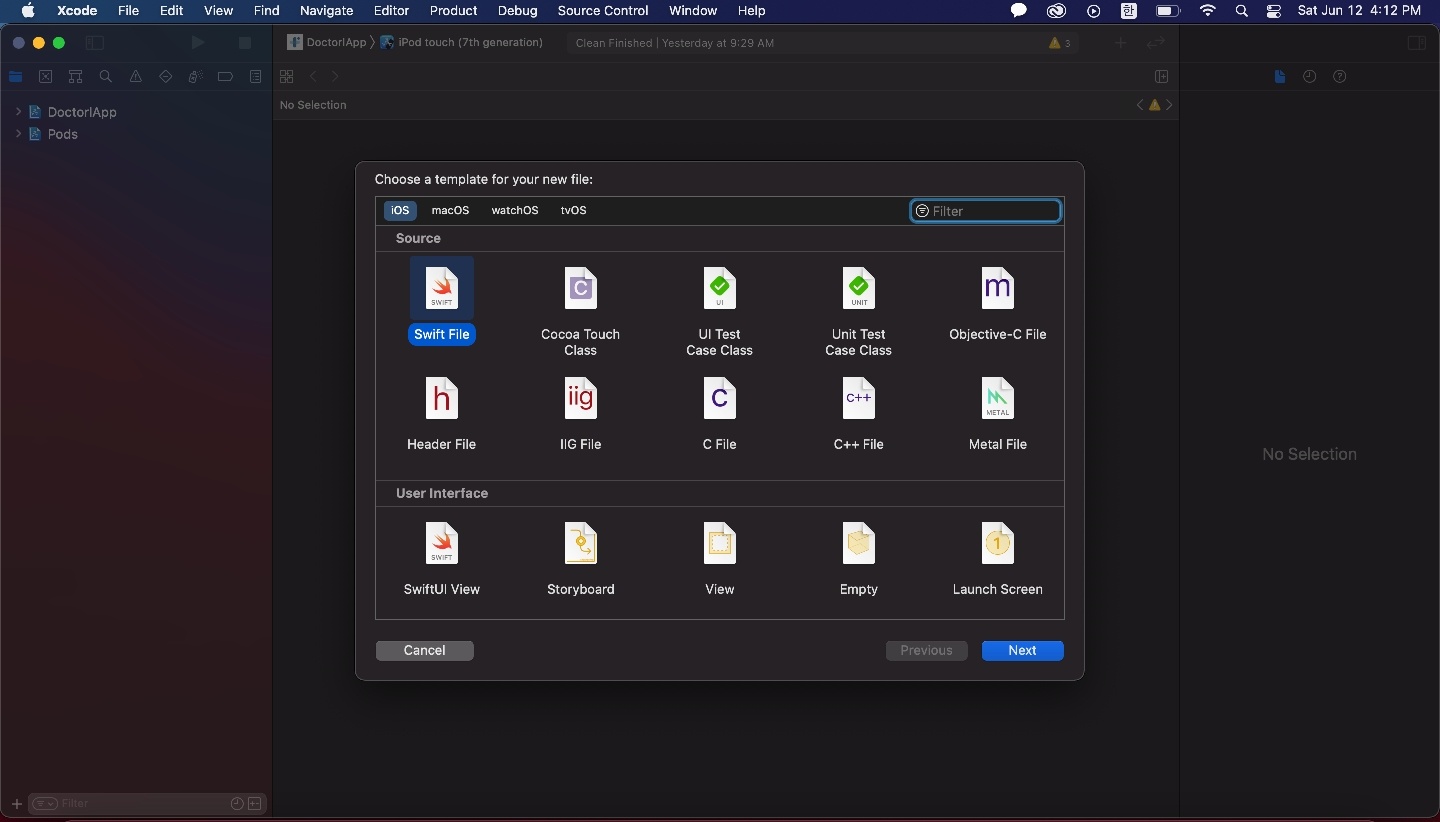This screenshot has height=822, width=1440.
Task: Open the Breakpoint navigator icon
Action: tap(225, 77)
